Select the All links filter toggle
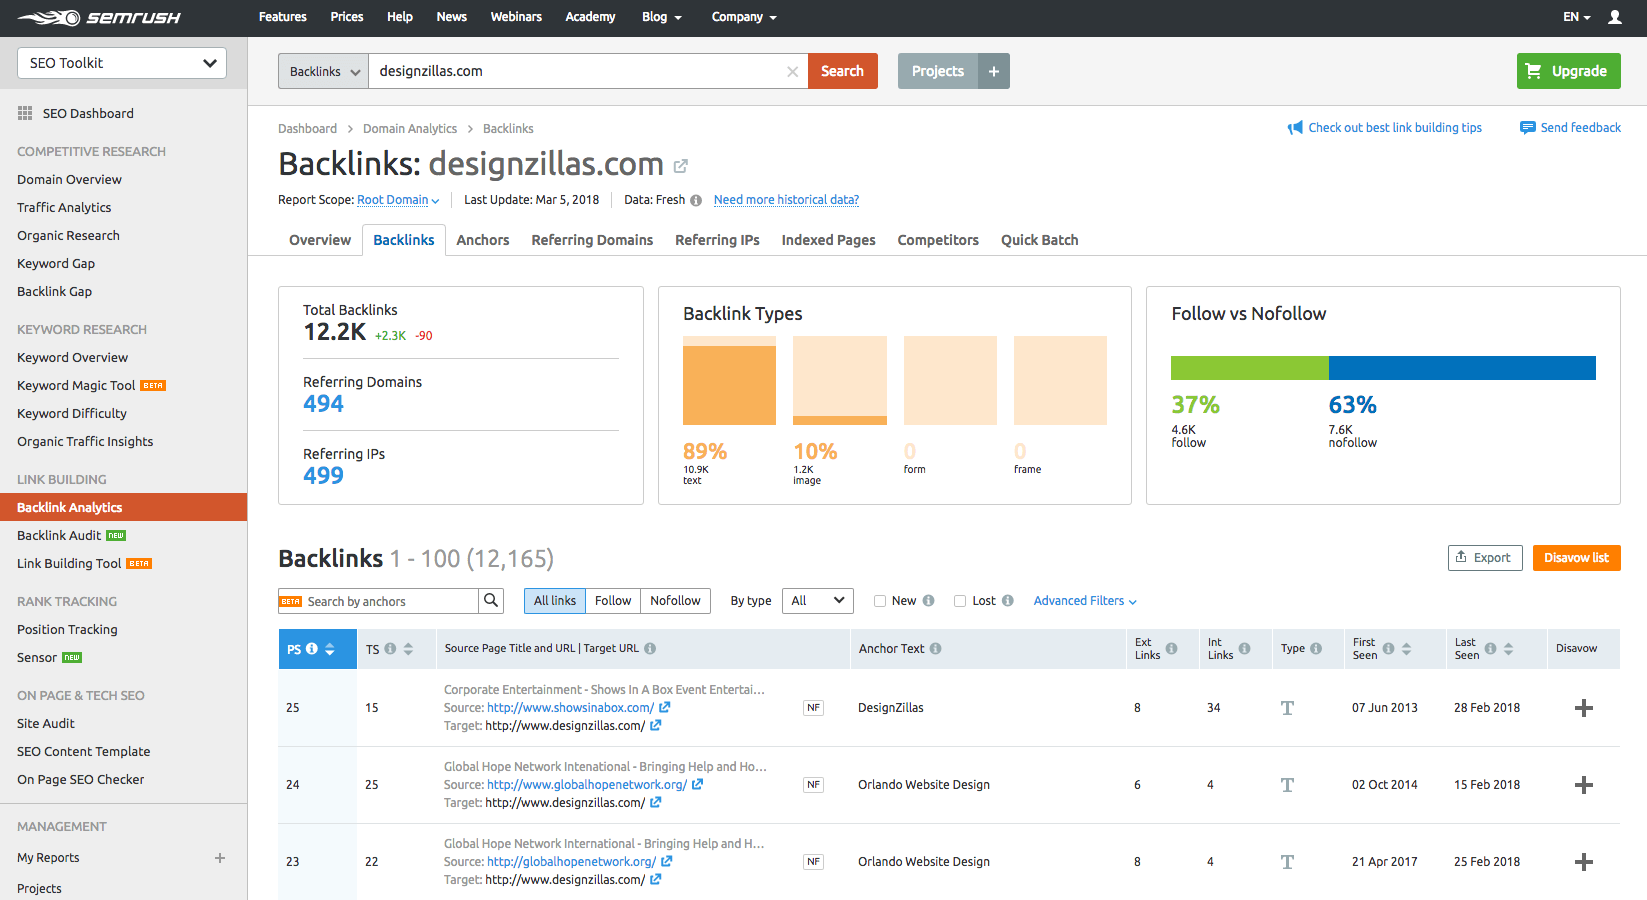The image size is (1647, 900). 555,601
